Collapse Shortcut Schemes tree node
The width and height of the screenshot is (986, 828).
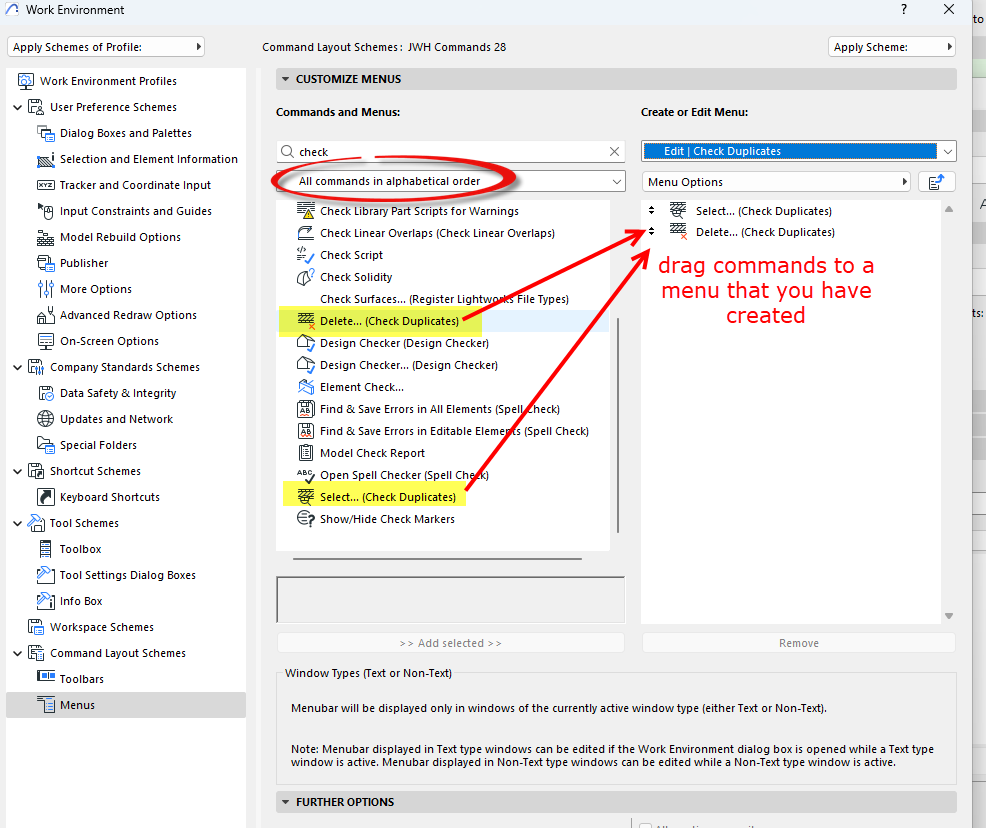coord(18,472)
